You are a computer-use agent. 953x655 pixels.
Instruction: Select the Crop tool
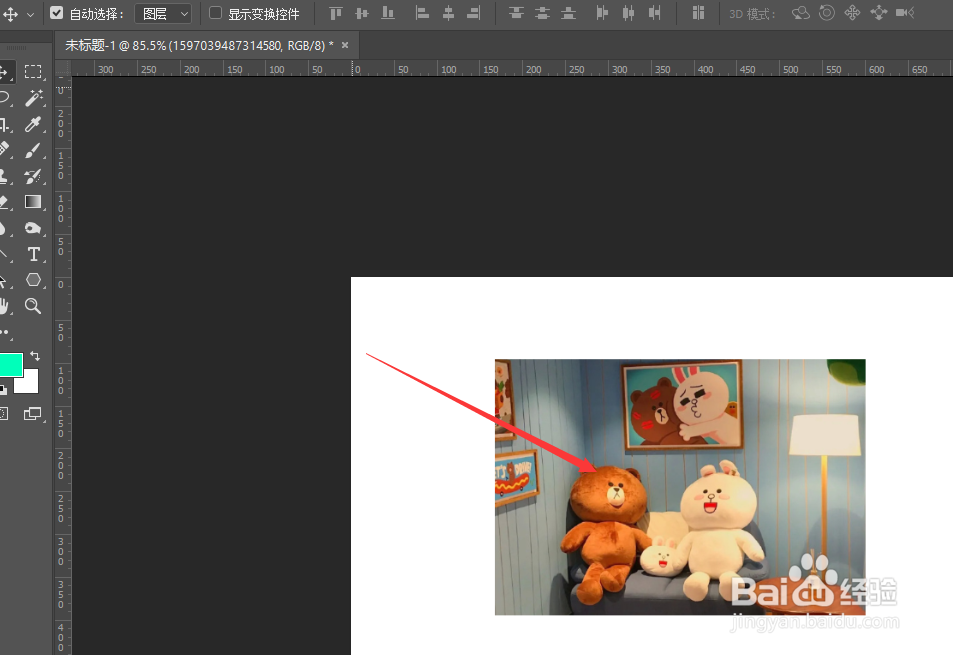tap(5, 125)
